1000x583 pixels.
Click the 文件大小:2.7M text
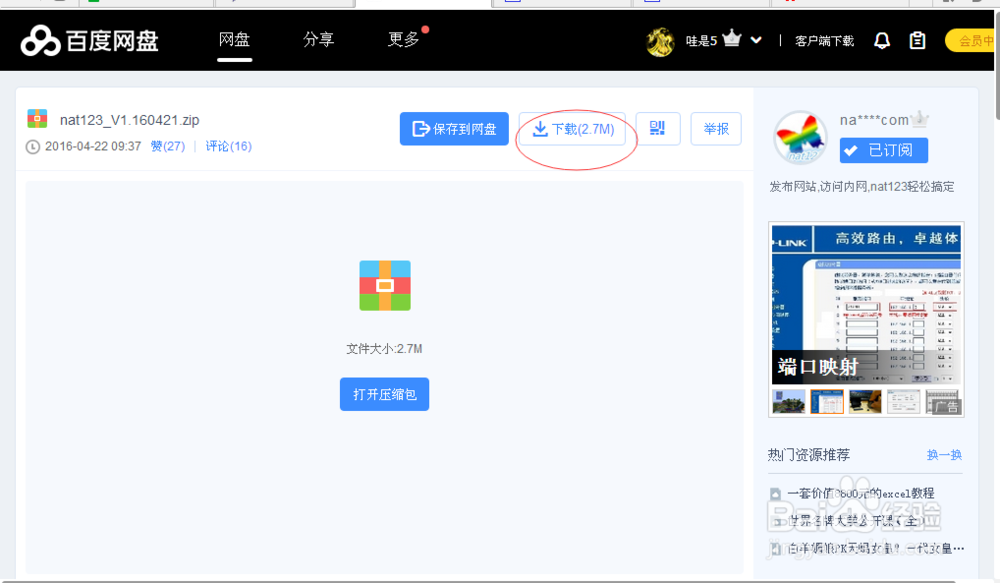pyautogui.click(x=384, y=349)
